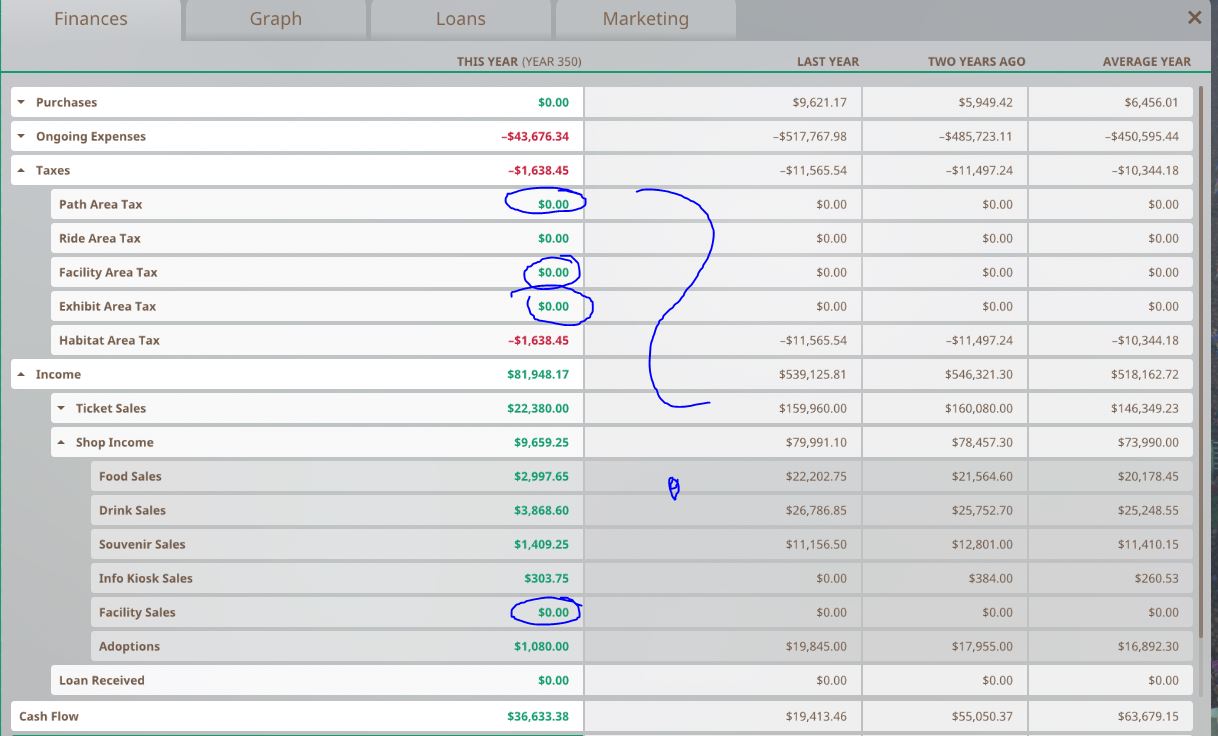
Task: Click the Ride Area Tax label
Action: coord(100,238)
